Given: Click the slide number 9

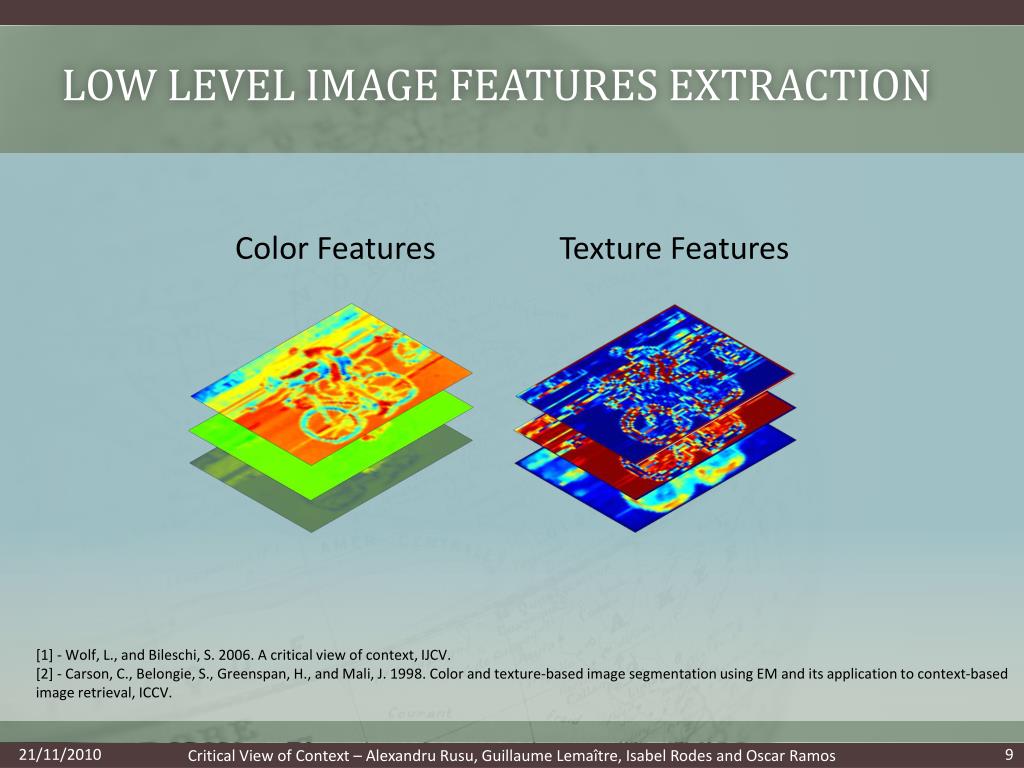Looking at the screenshot, I should click(1008, 754).
